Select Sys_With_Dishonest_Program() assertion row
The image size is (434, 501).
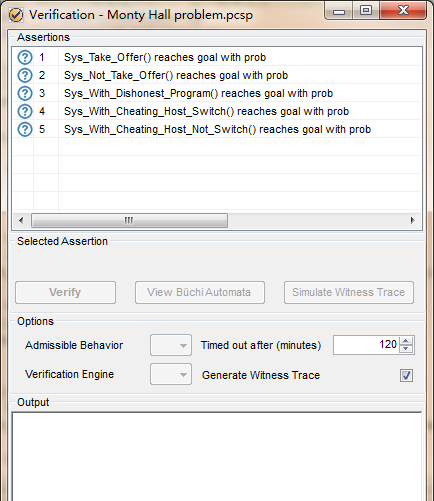(217, 93)
